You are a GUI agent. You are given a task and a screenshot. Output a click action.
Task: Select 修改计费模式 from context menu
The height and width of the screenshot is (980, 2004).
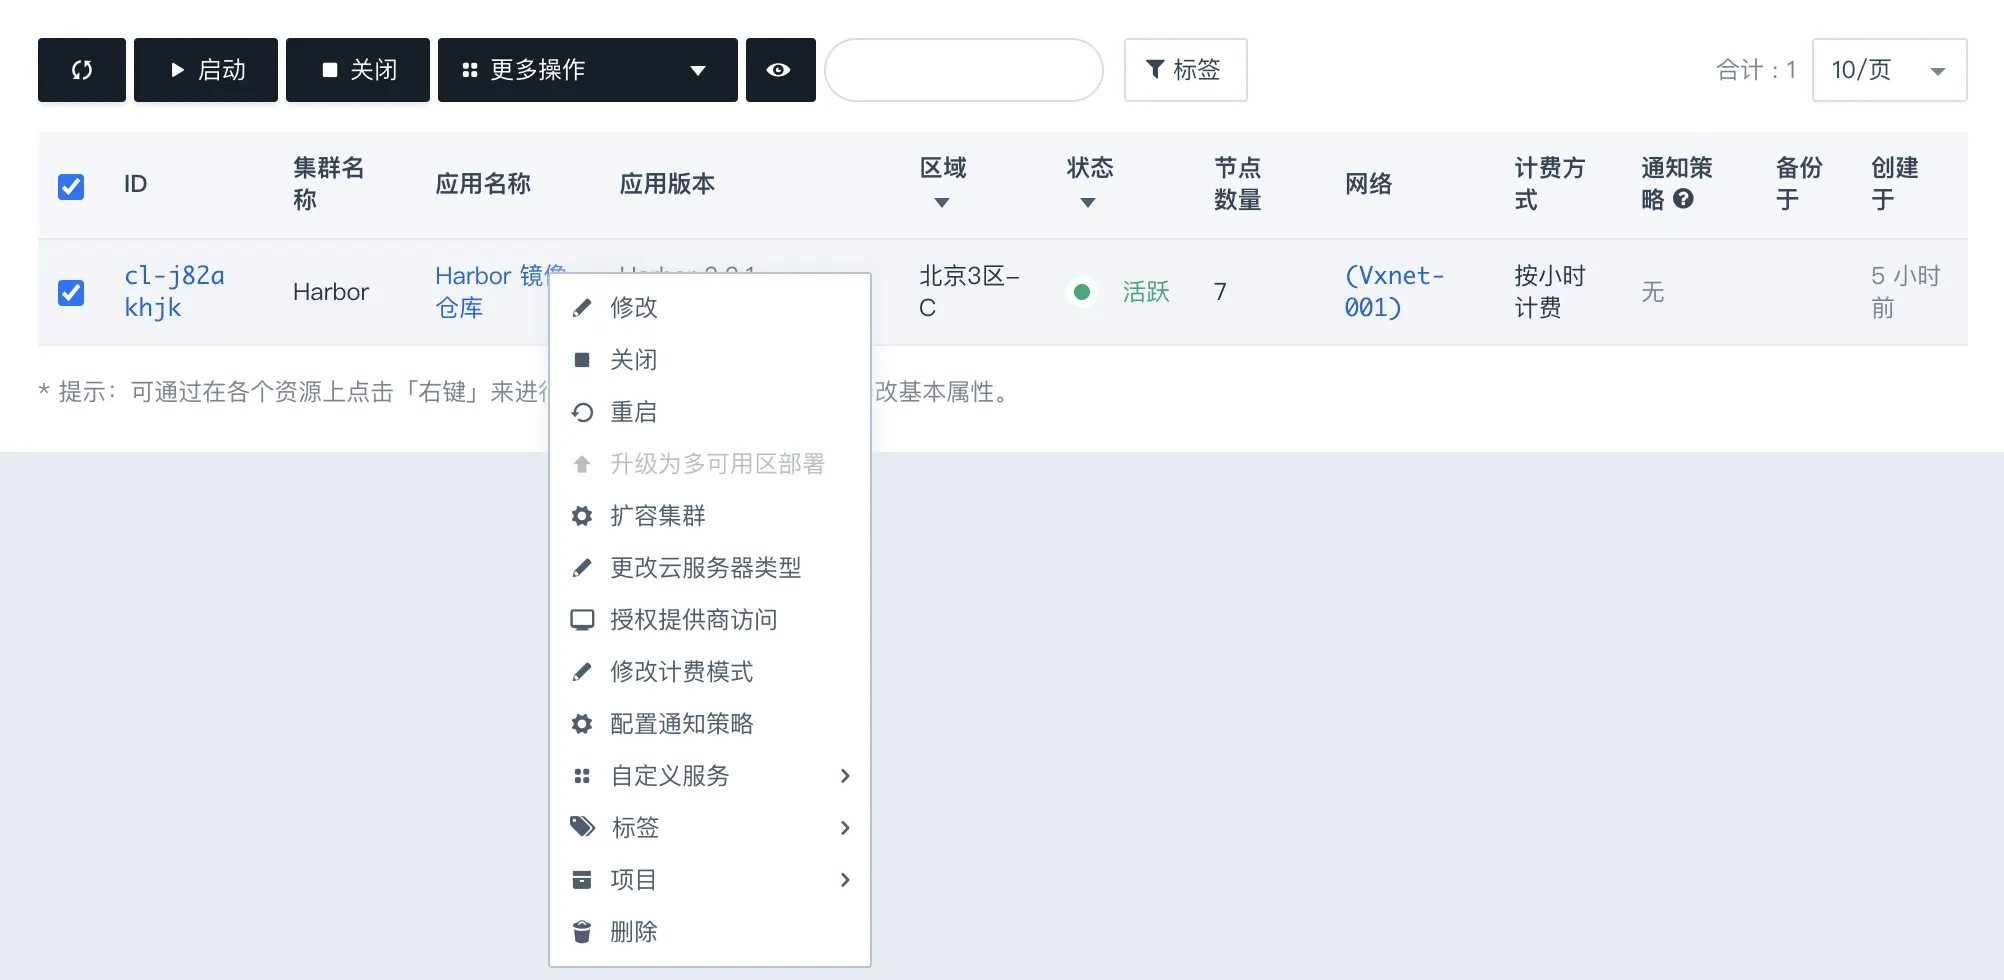coord(681,672)
